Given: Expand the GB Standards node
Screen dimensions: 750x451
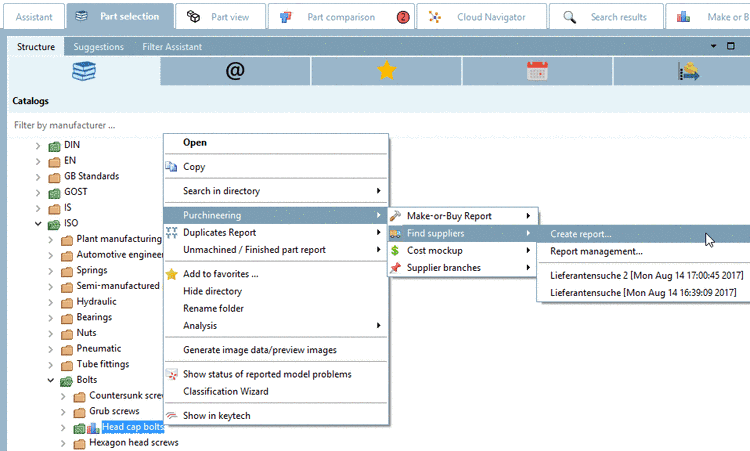Looking at the screenshot, I should coord(38,177).
